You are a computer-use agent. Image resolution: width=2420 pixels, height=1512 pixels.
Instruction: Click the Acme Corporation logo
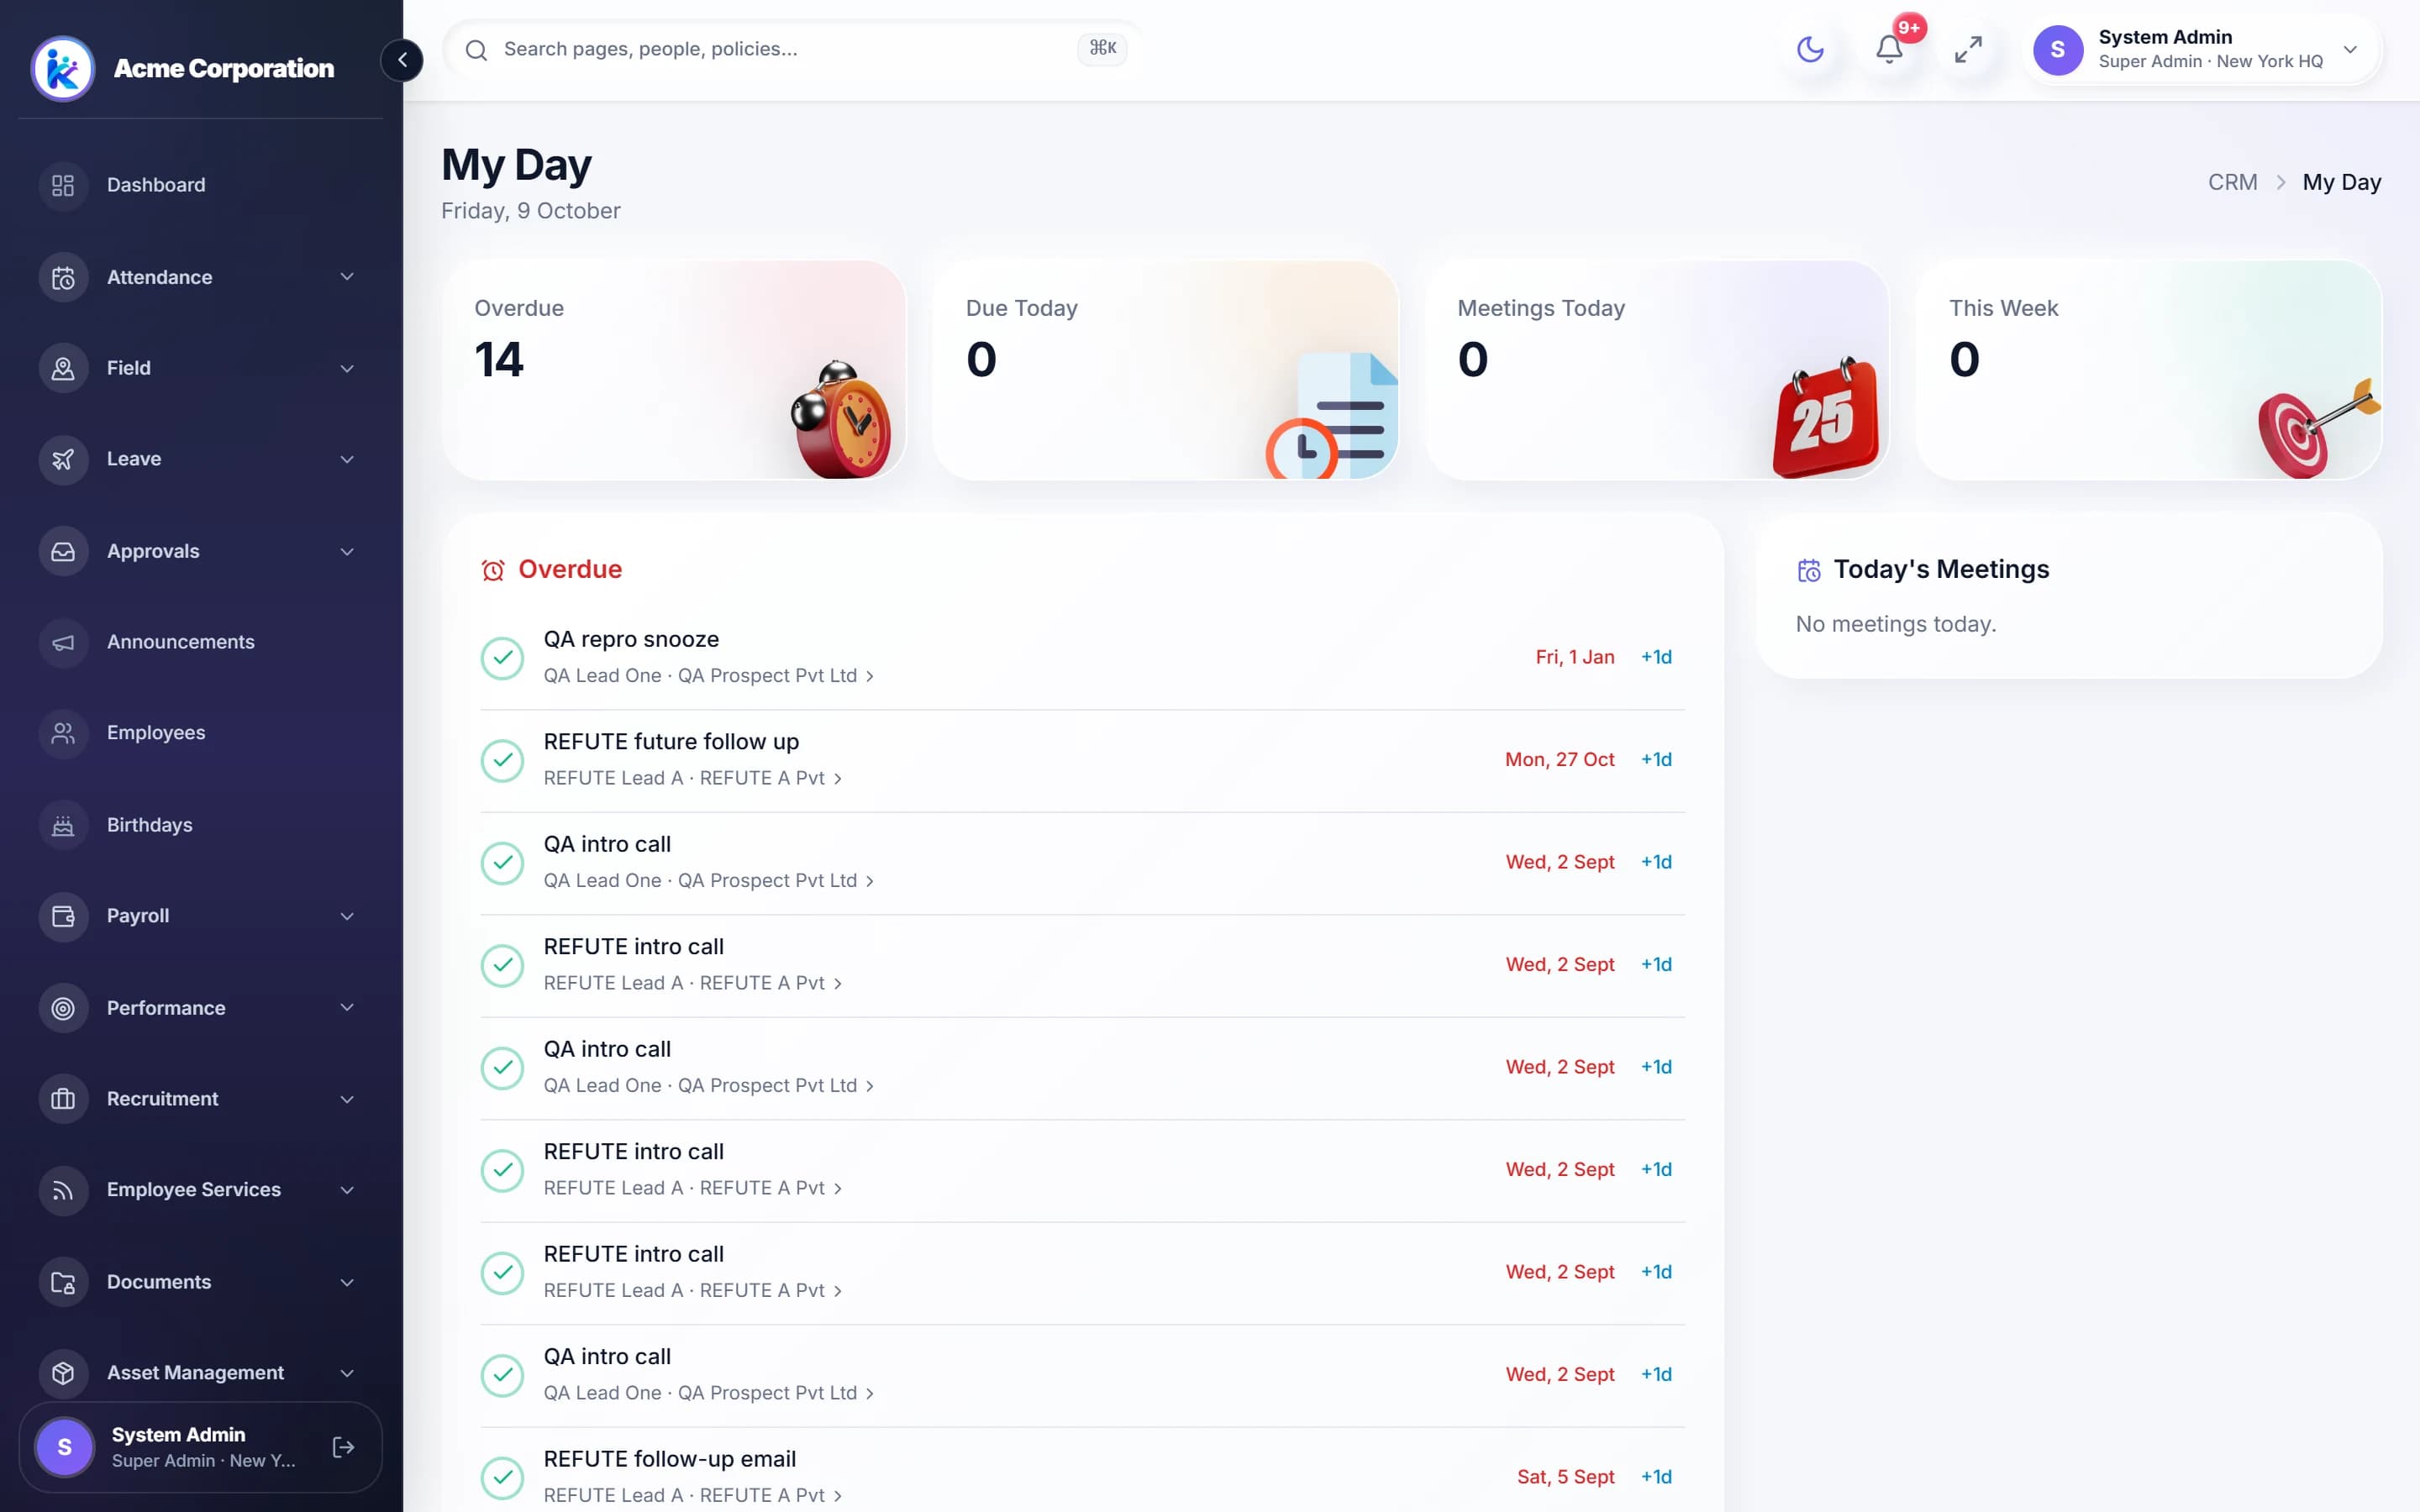coord(63,68)
